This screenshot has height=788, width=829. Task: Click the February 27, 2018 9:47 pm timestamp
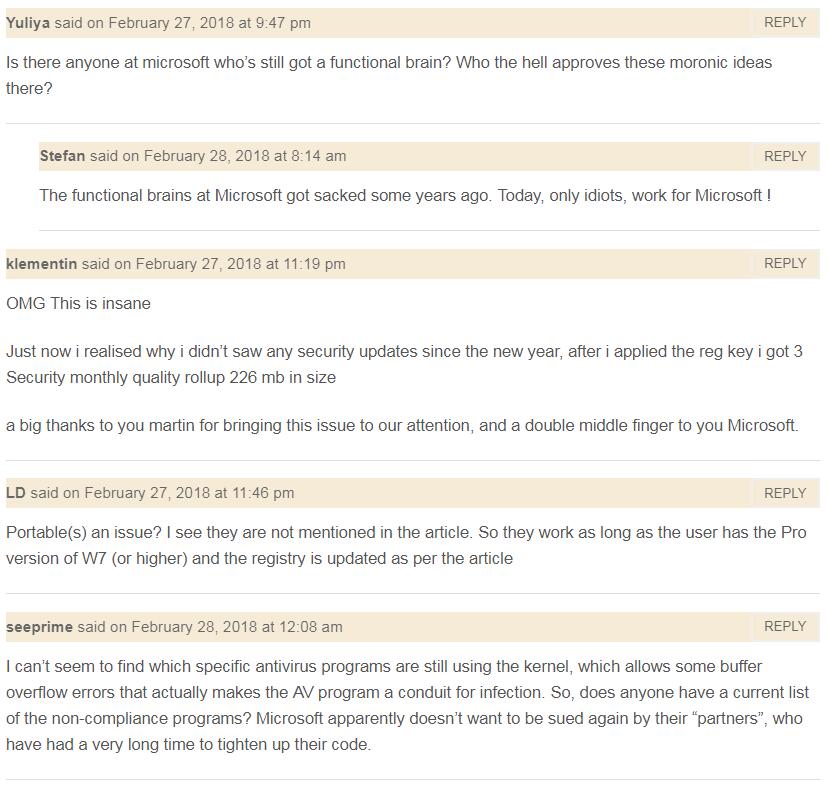click(x=209, y=22)
